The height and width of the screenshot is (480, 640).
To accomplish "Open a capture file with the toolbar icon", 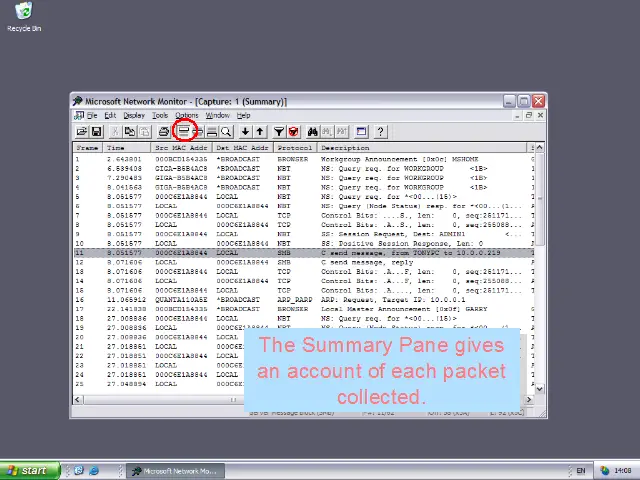I will click(x=82, y=131).
